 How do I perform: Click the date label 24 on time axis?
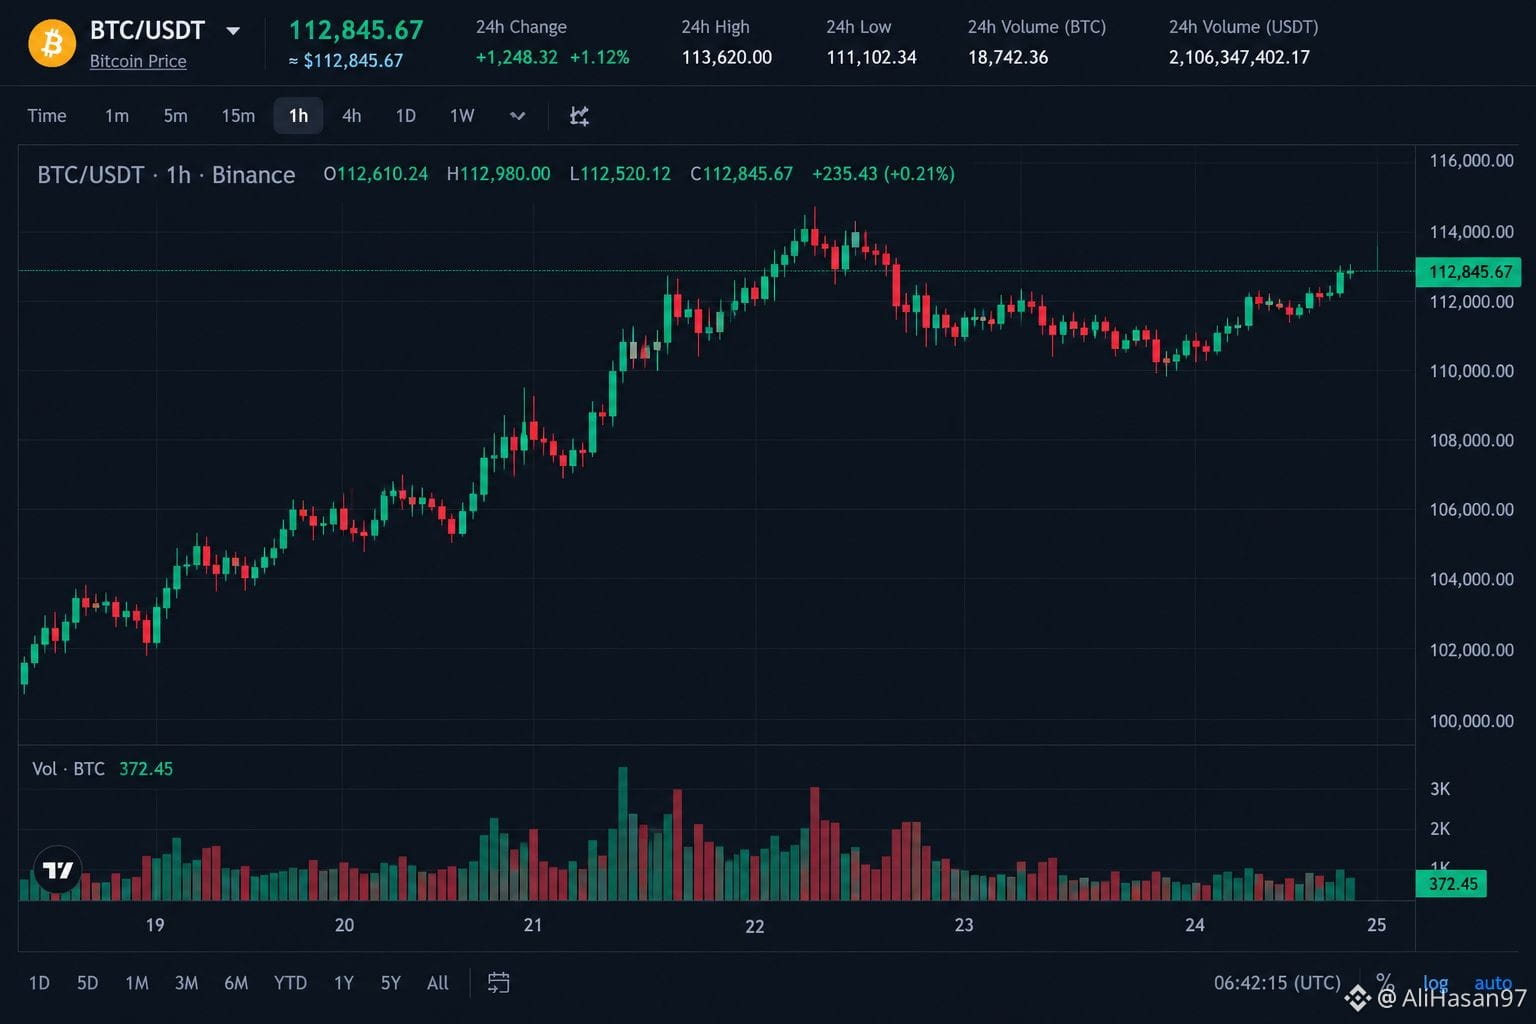1195,925
